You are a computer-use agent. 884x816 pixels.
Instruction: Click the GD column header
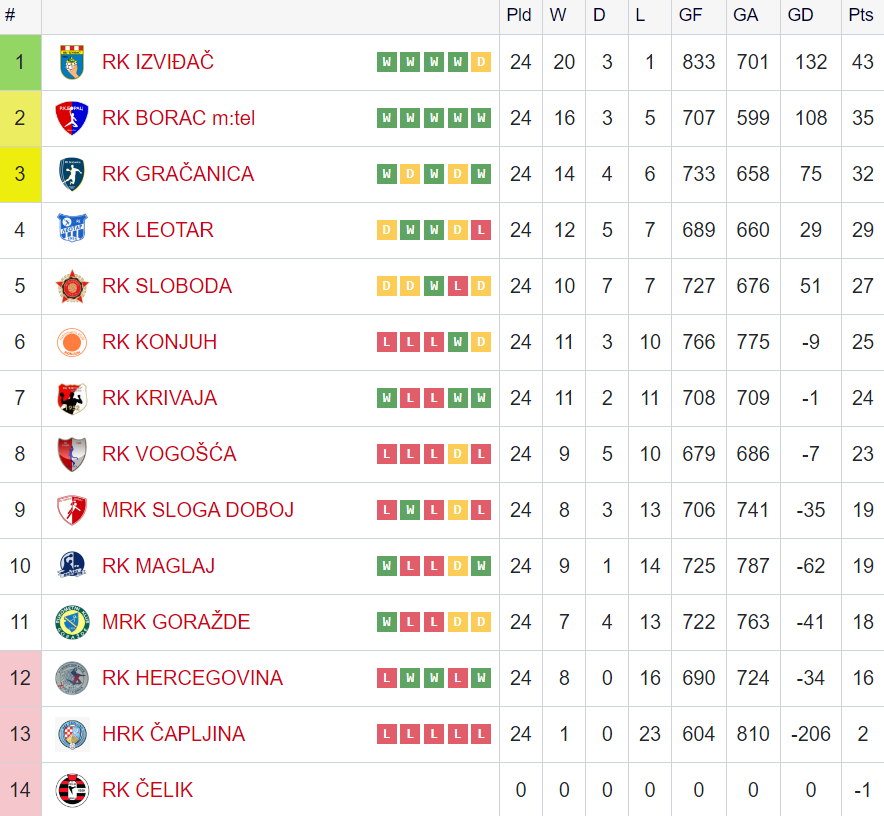click(800, 15)
